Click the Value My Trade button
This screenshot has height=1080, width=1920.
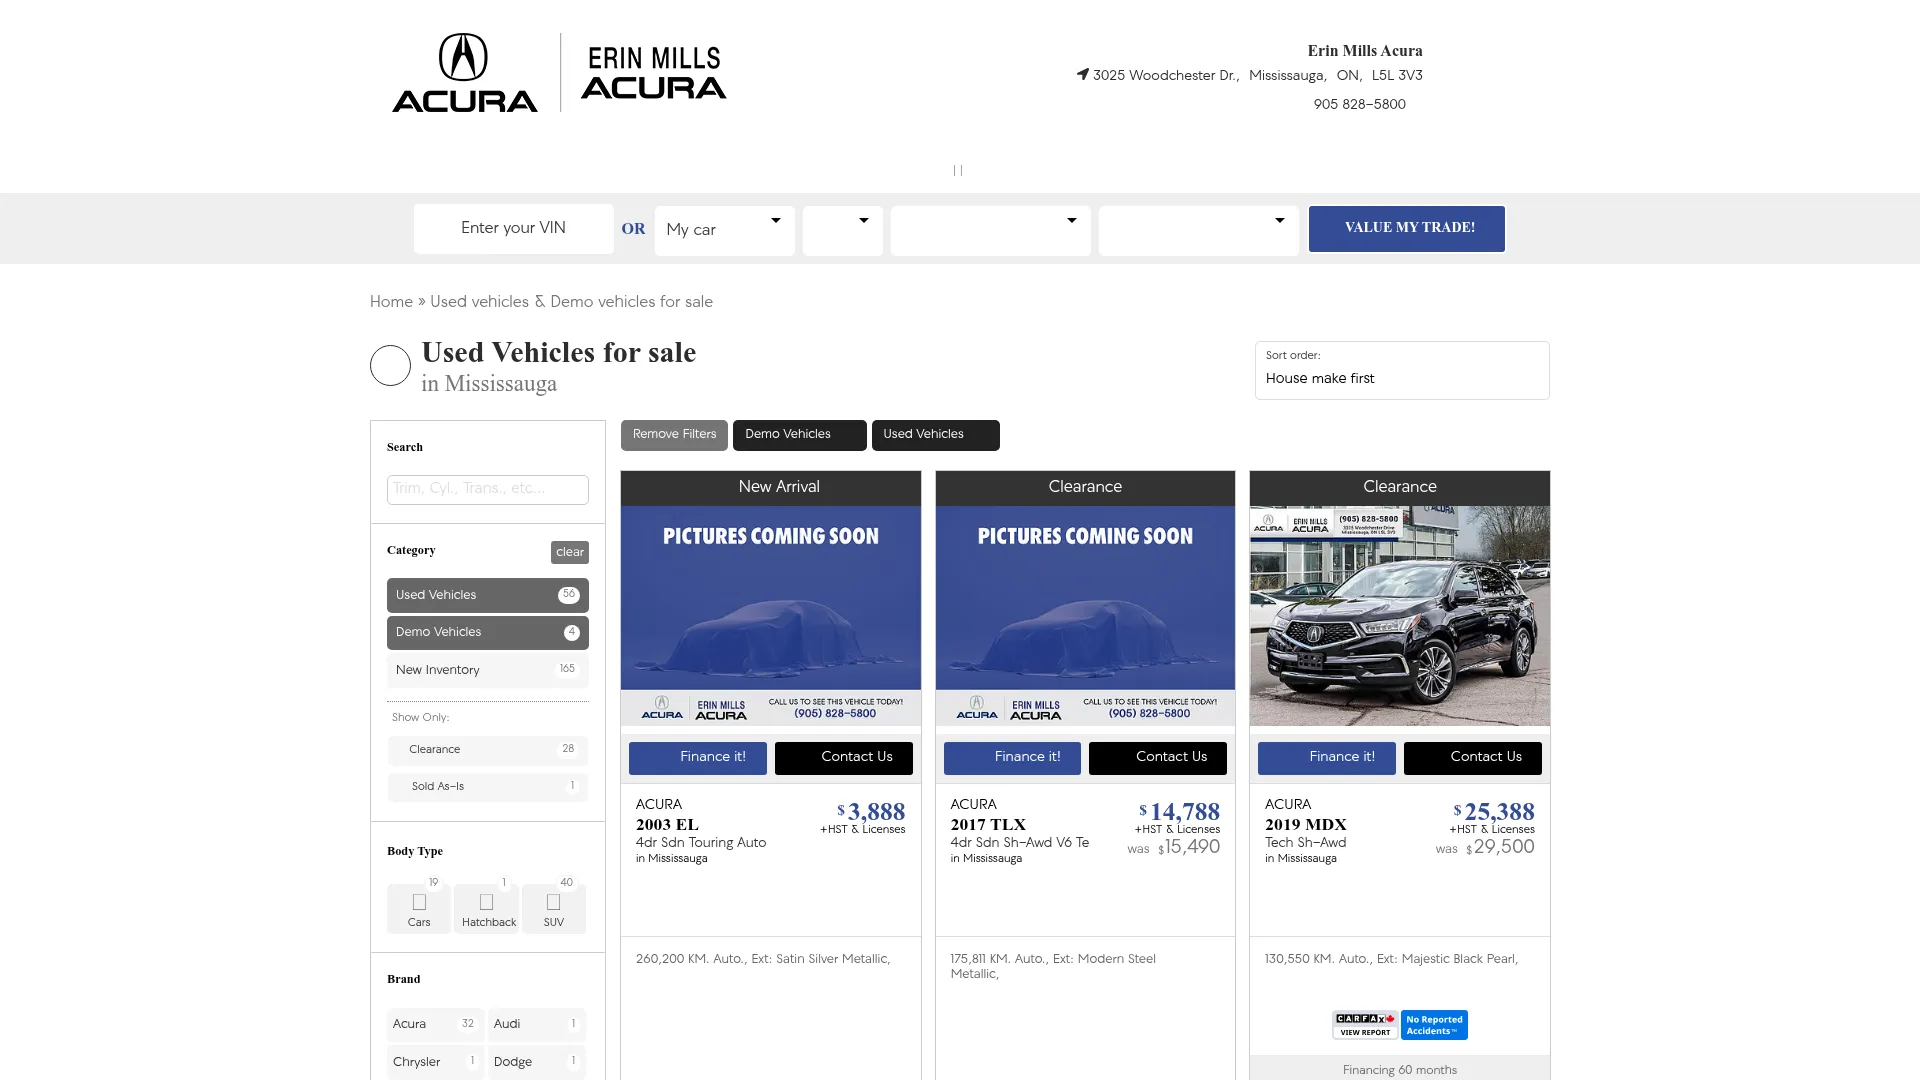[1407, 228]
